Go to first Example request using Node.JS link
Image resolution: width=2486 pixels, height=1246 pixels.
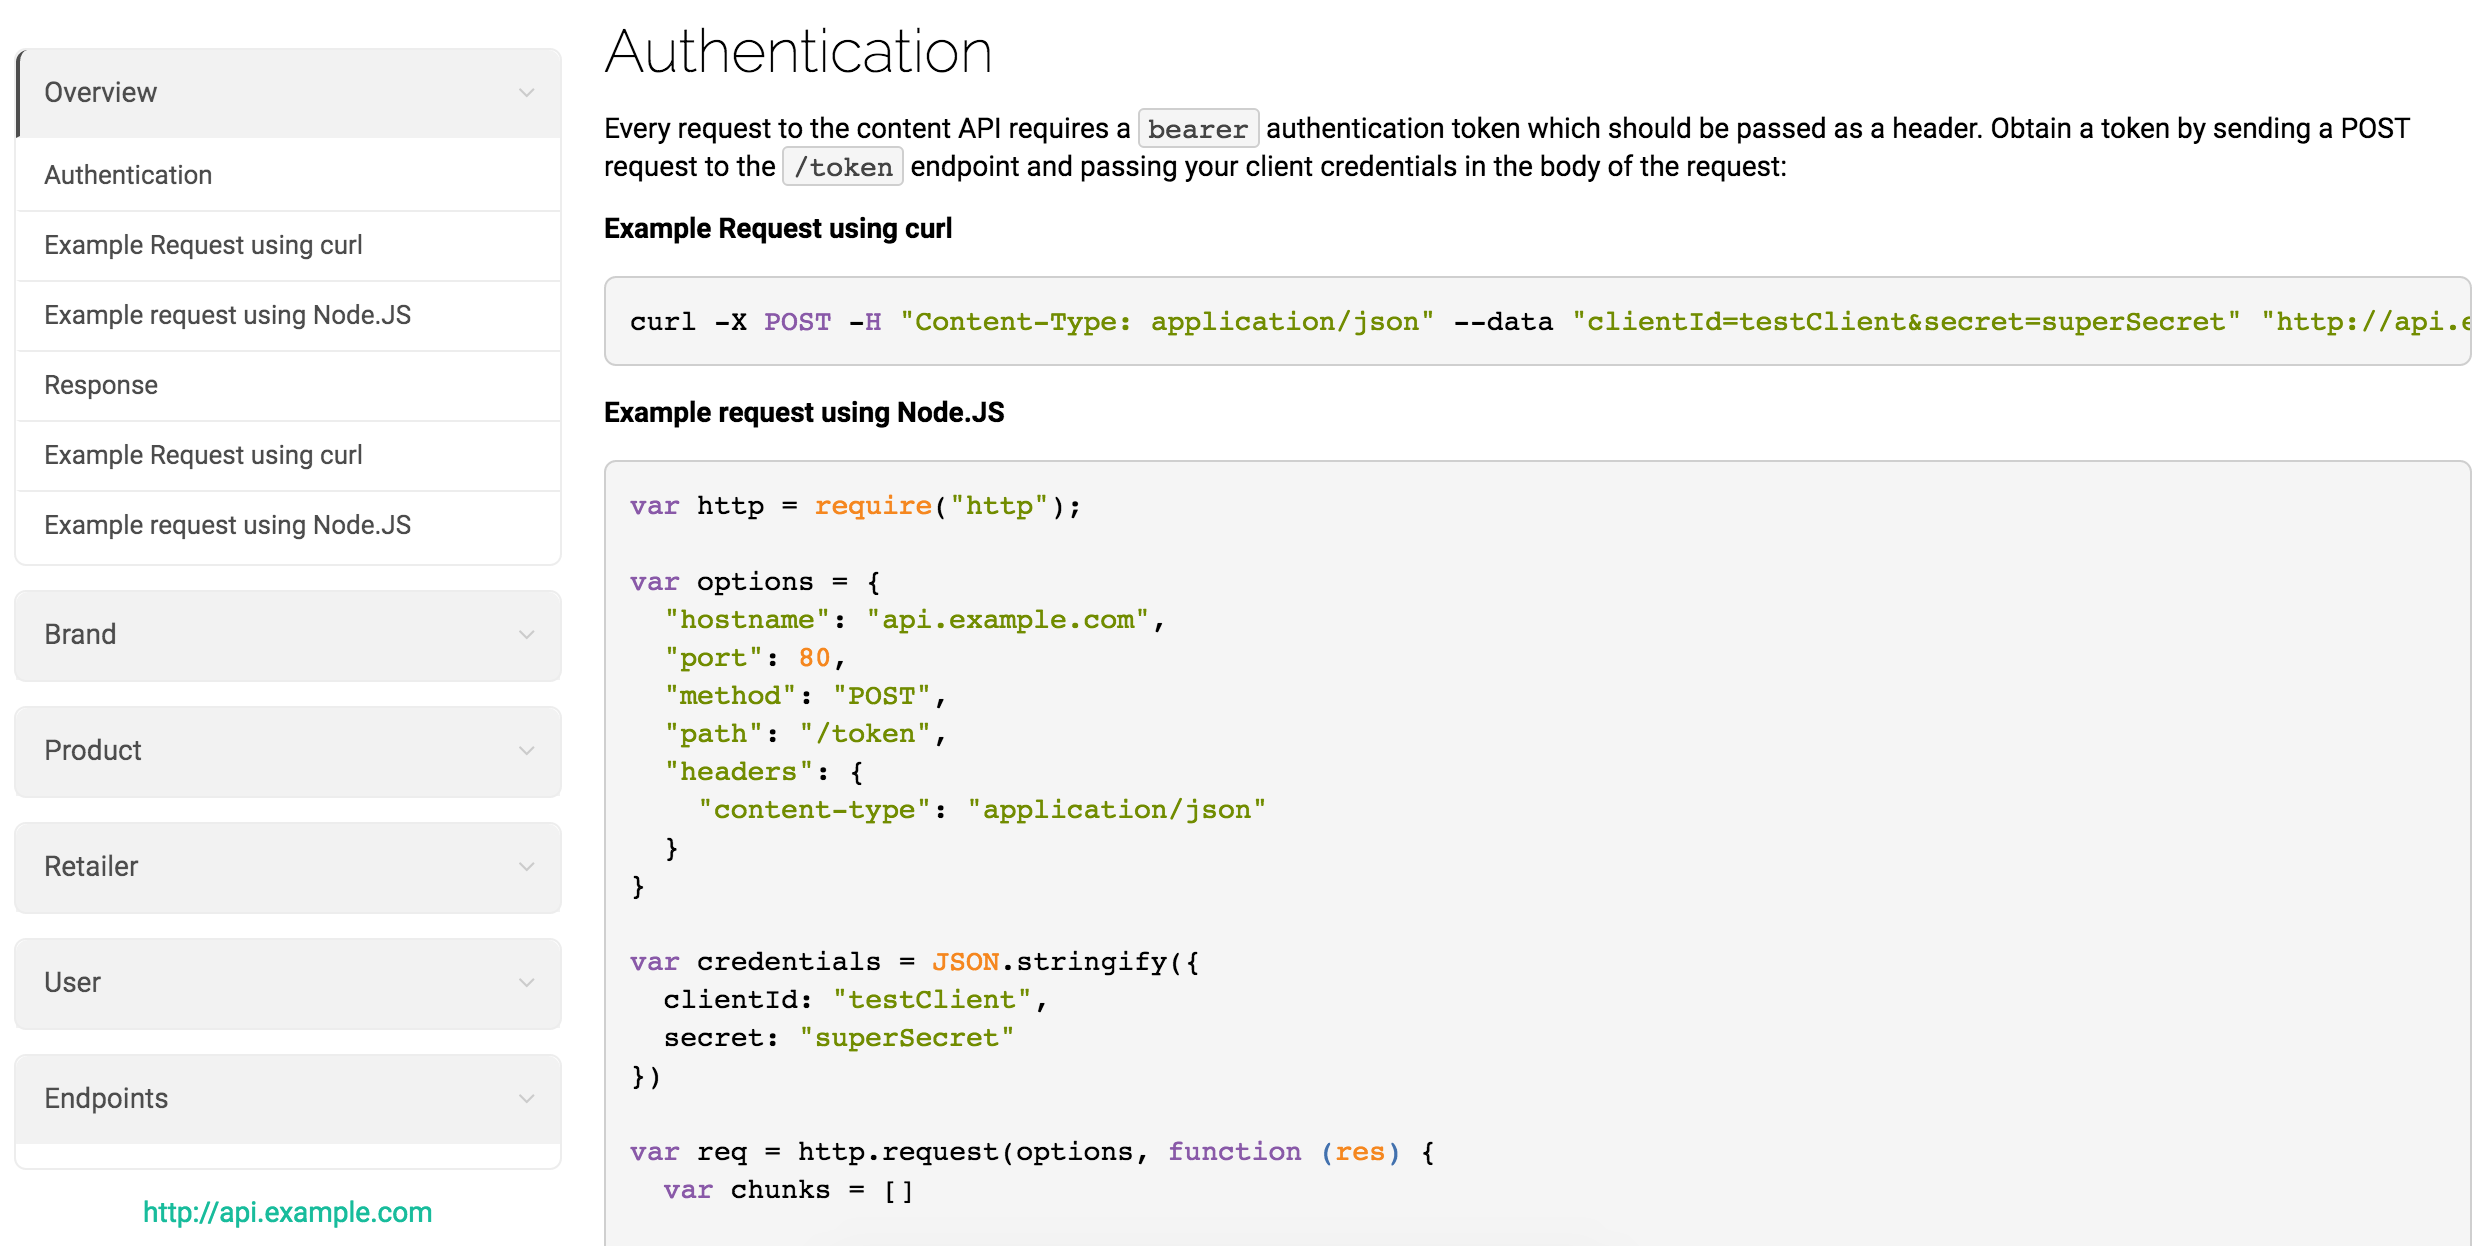(x=227, y=315)
